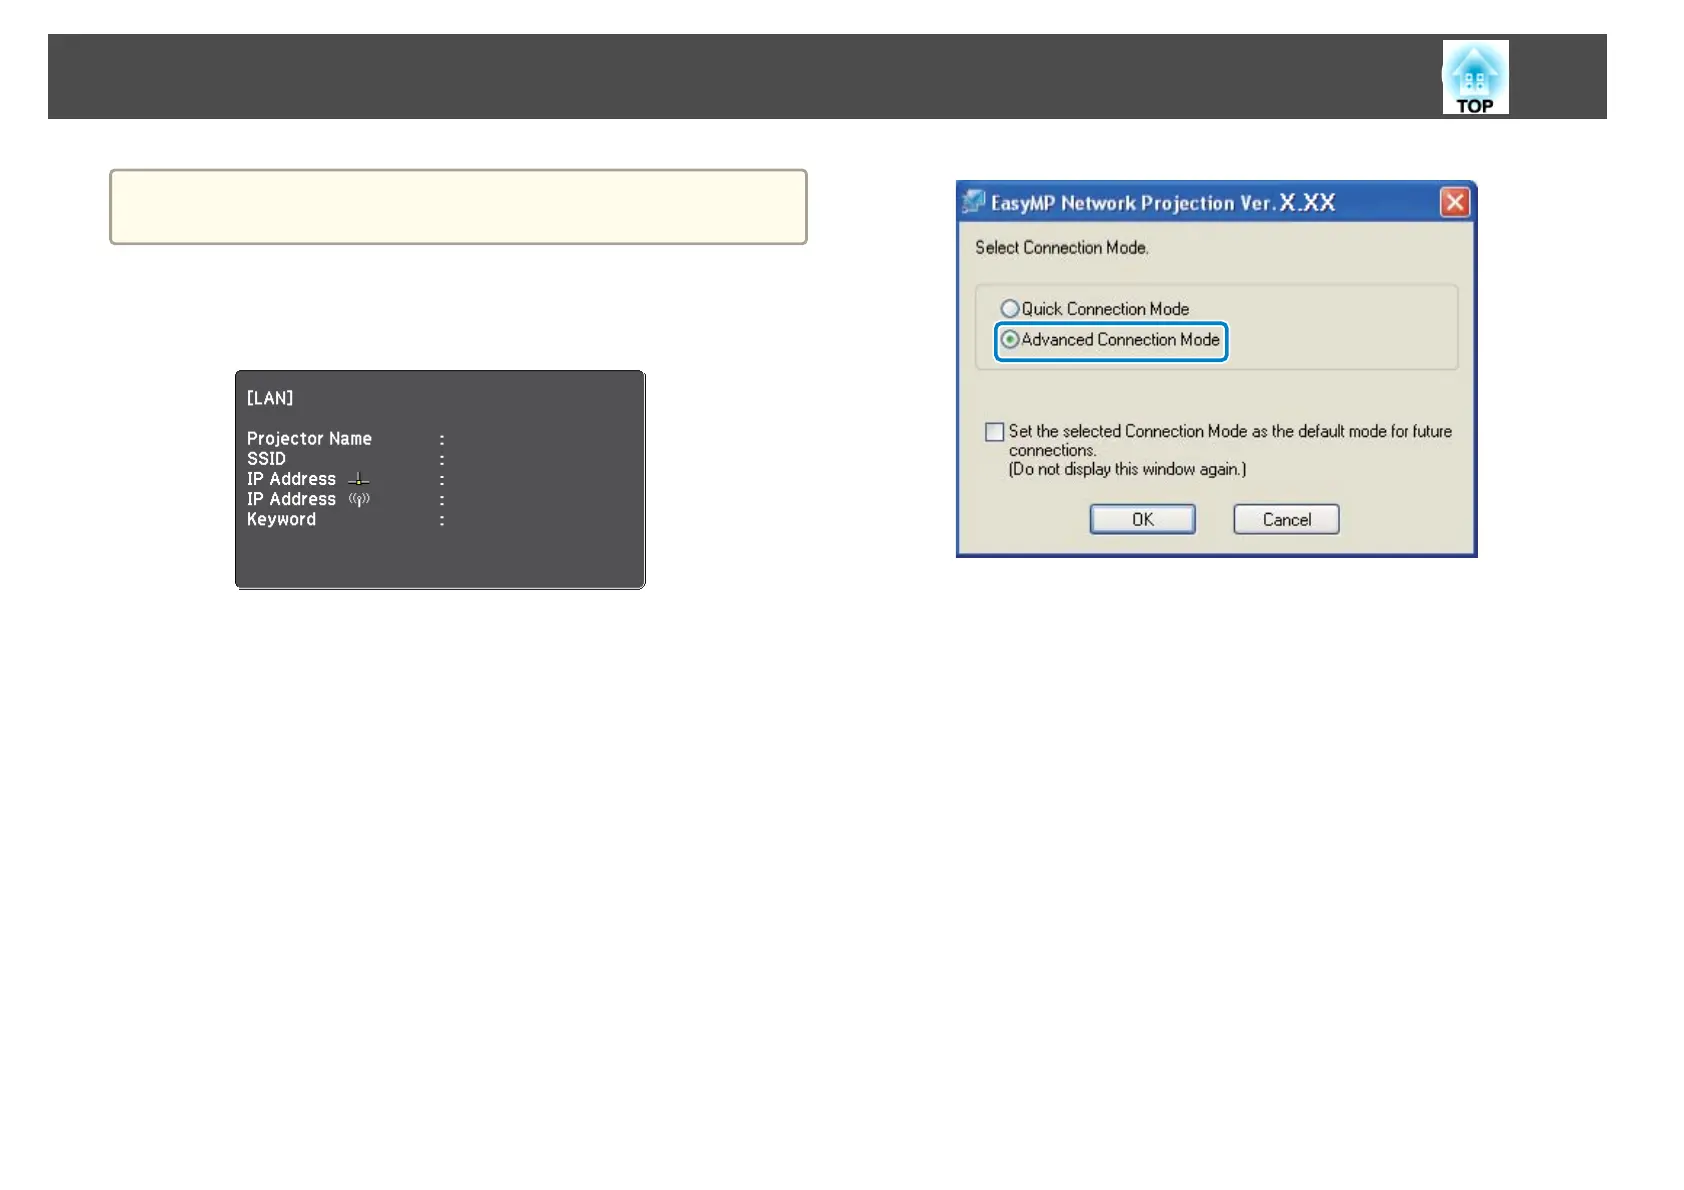Enable default connection mode checkbox

pyautogui.click(x=994, y=432)
